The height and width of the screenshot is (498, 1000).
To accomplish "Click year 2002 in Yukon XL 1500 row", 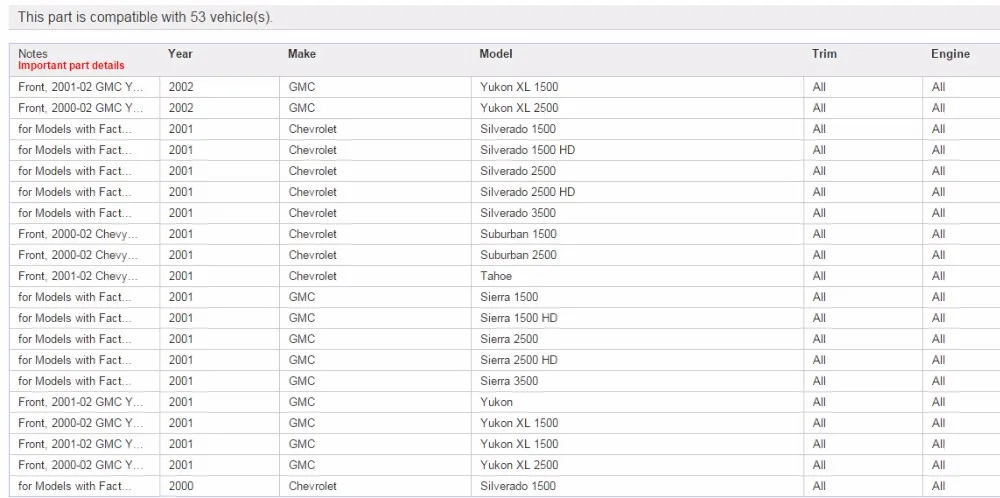I will (x=180, y=87).
